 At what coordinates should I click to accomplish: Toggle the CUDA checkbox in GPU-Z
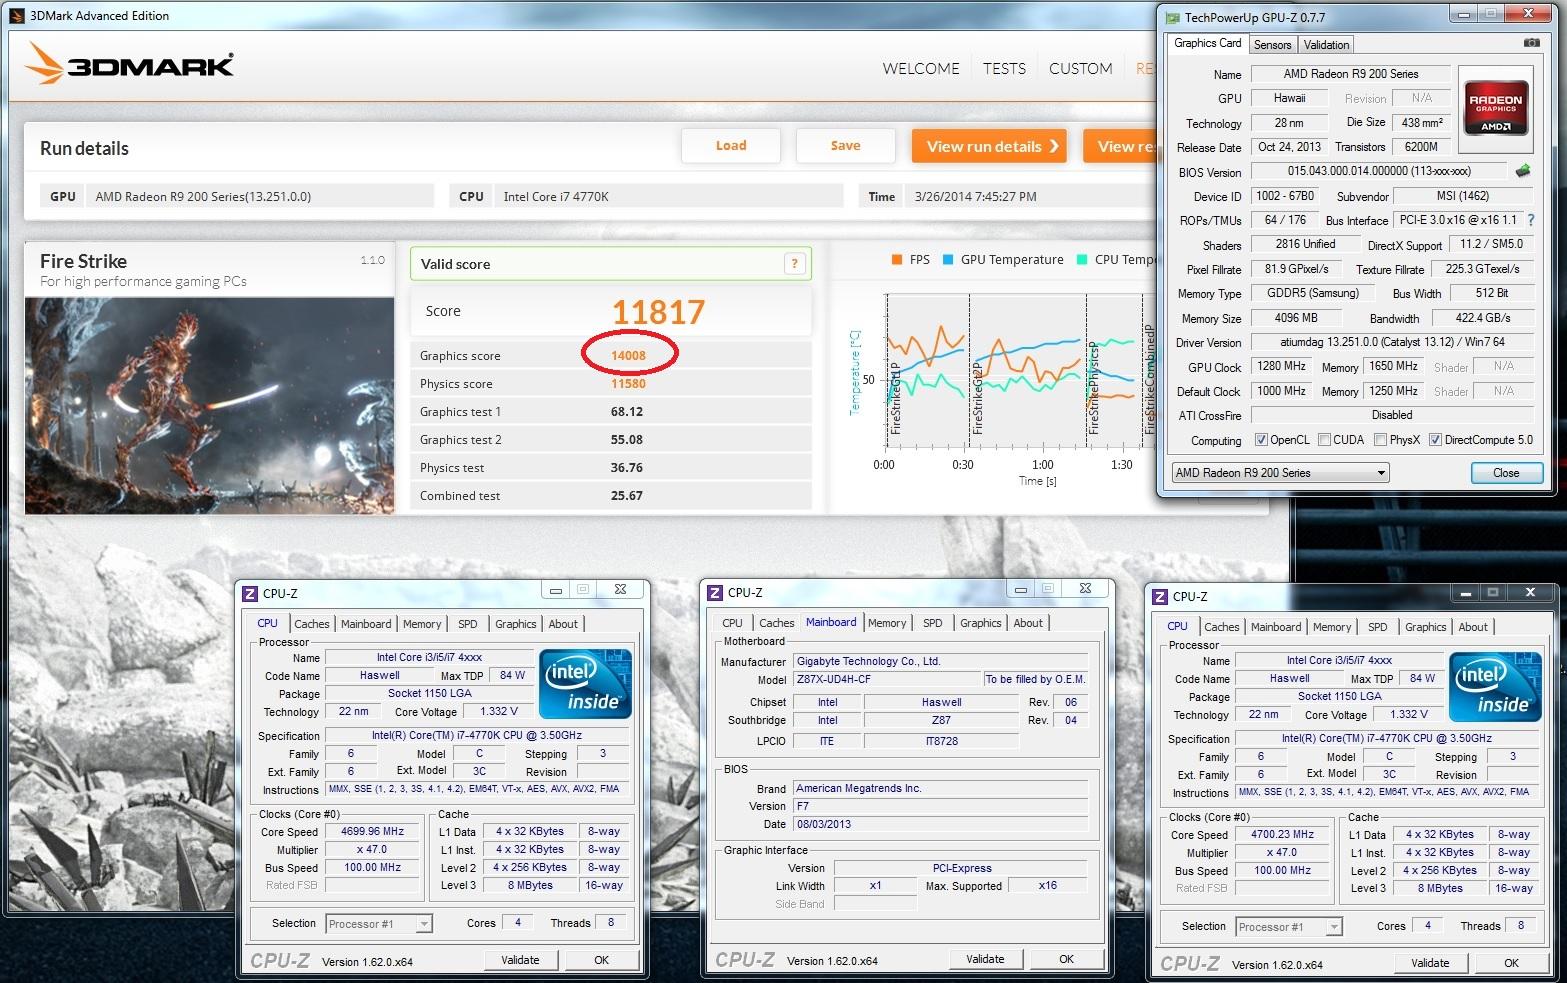pyautogui.click(x=1324, y=440)
